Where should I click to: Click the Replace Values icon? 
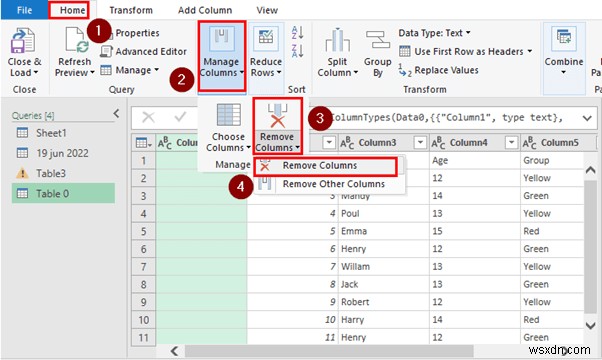click(x=405, y=70)
